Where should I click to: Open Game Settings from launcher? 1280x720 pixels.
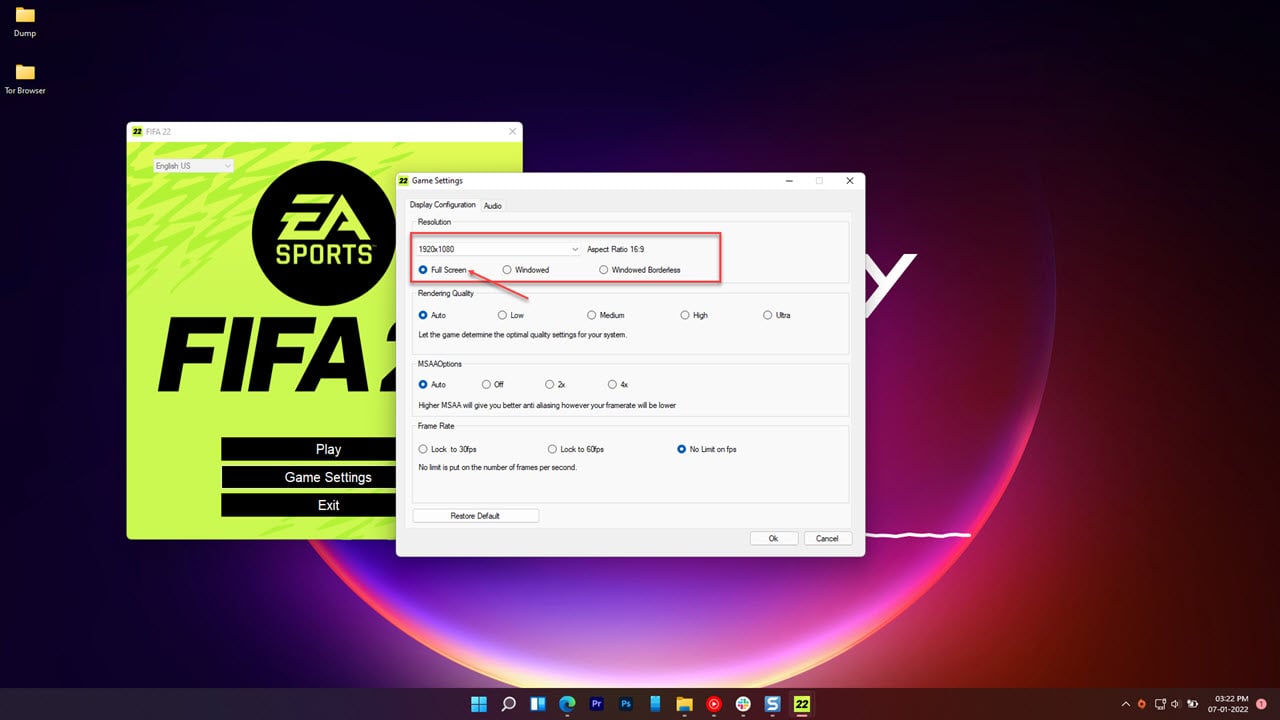tap(328, 477)
